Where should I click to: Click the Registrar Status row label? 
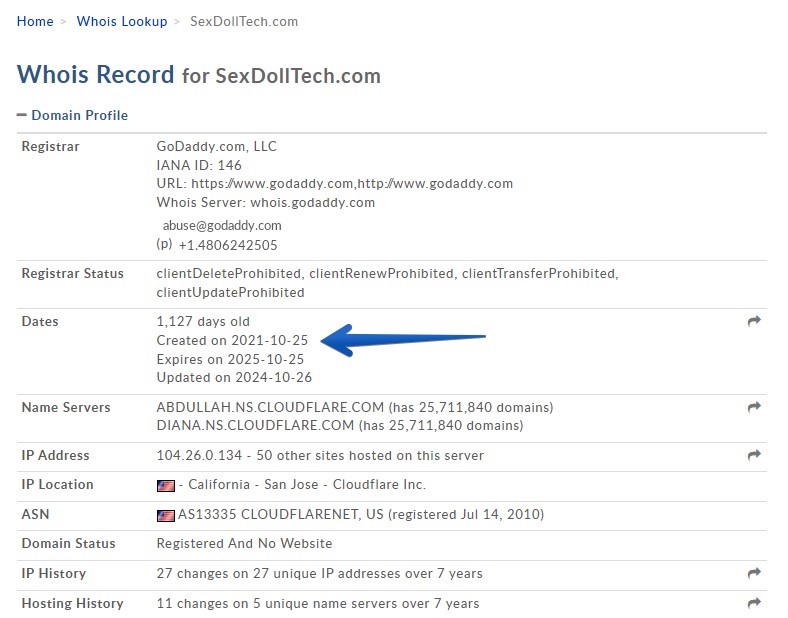coord(72,273)
